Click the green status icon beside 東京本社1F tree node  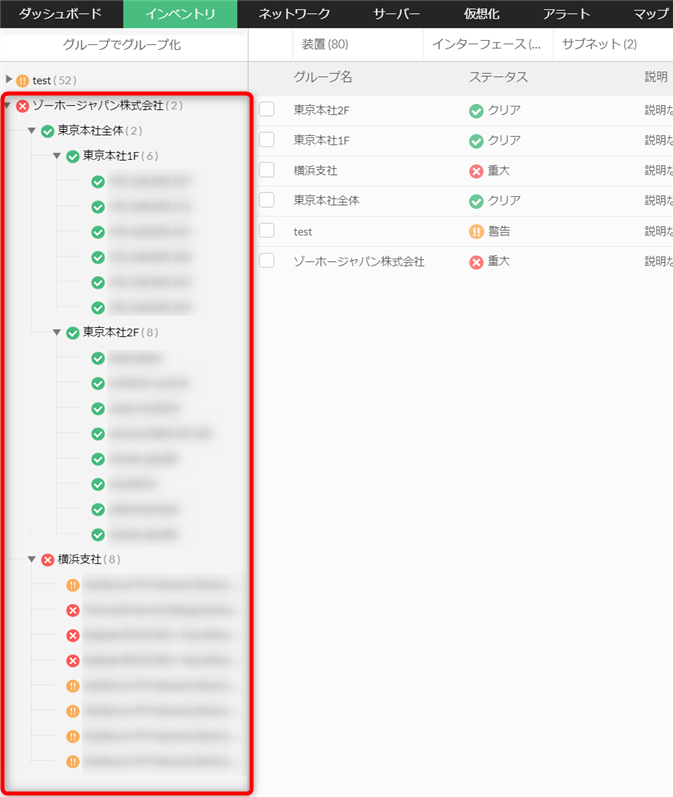coord(73,156)
